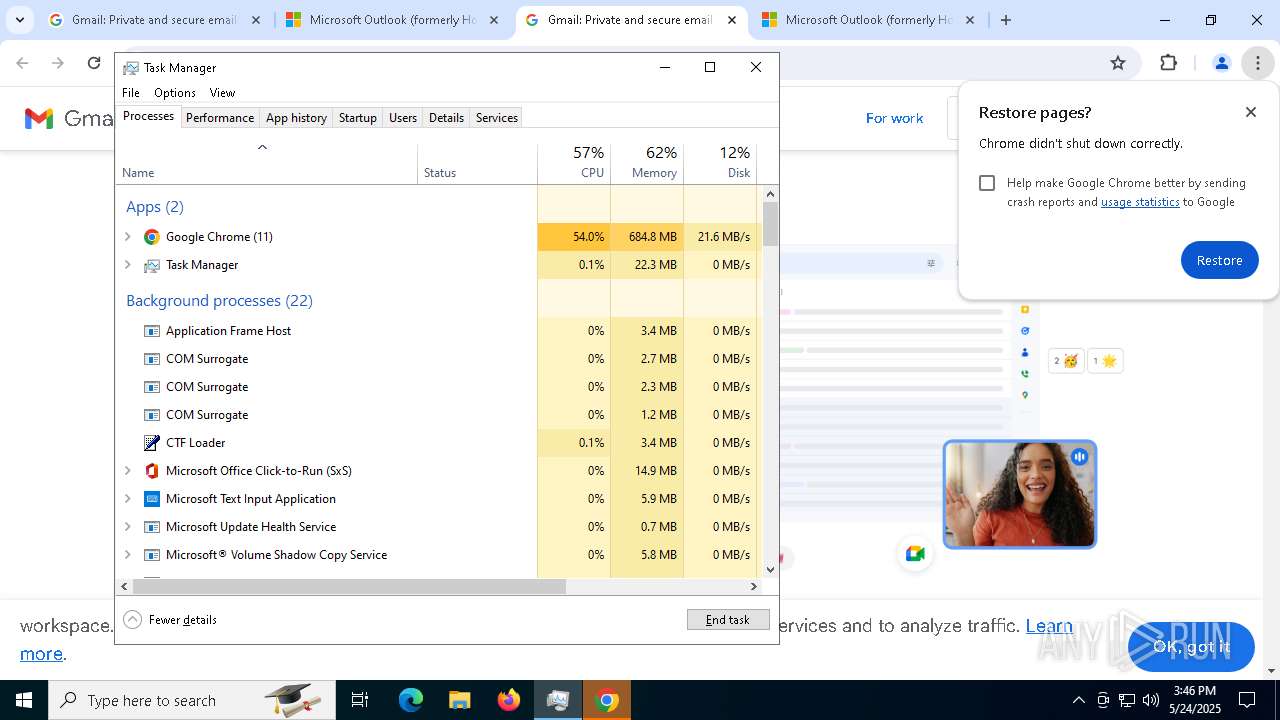Show hidden system tray icons
The image size is (1280, 720).
(x=1078, y=700)
